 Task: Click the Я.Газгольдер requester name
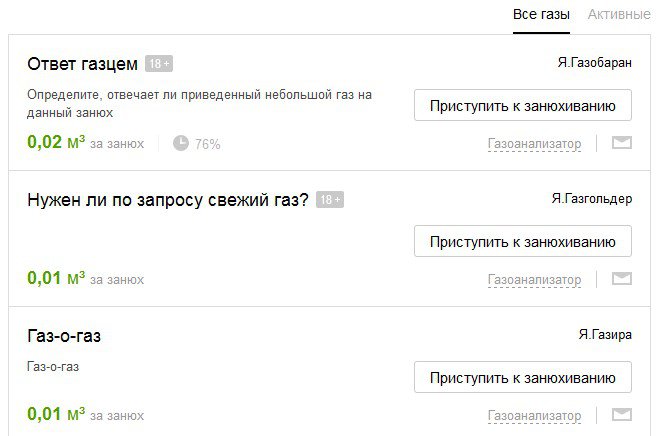[592, 199]
